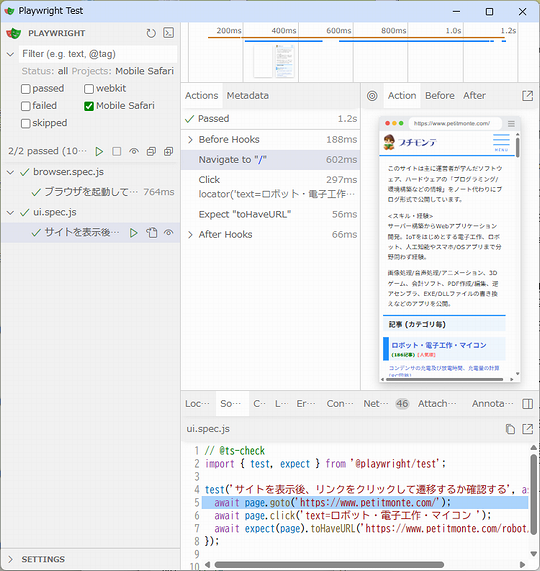Image resolution: width=540 pixels, height=571 pixels.
Task: Uncheck the Mobile Safari project
Action: click(89, 106)
